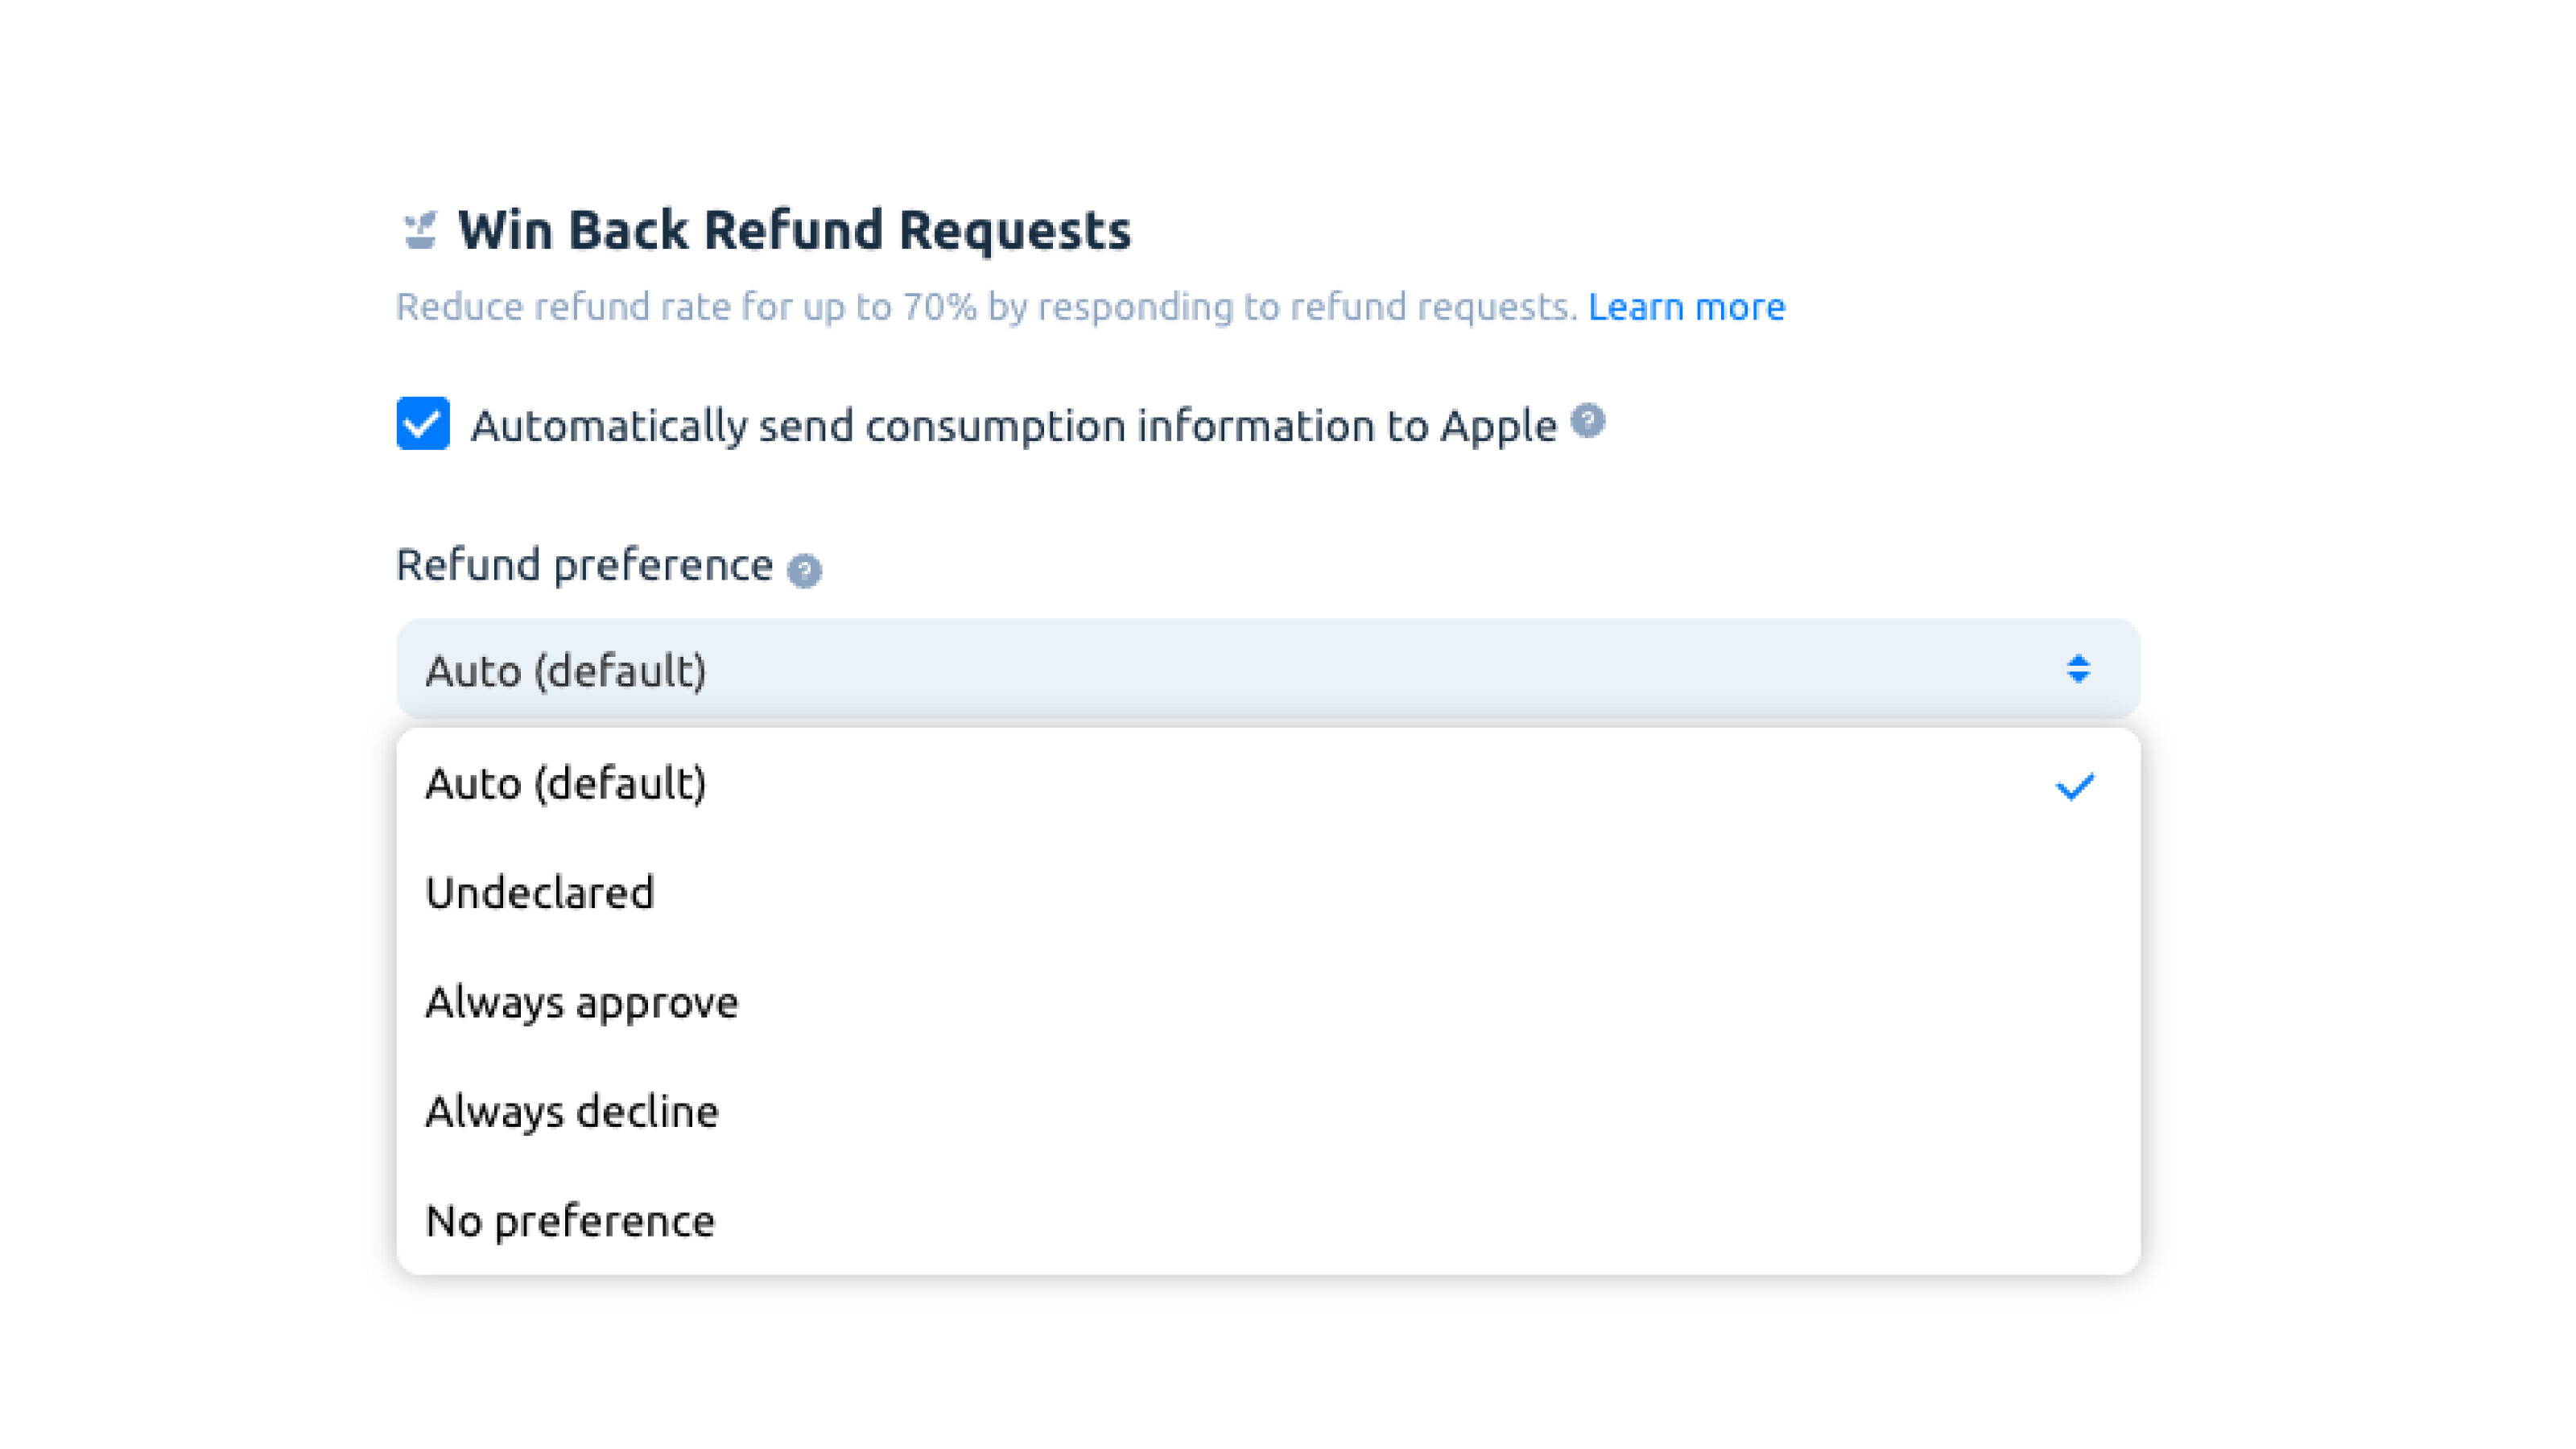Click the blue checkmark on Auto (default)
The width and height of the screenshot is (2576, 1449).
tap(2074, 787)
